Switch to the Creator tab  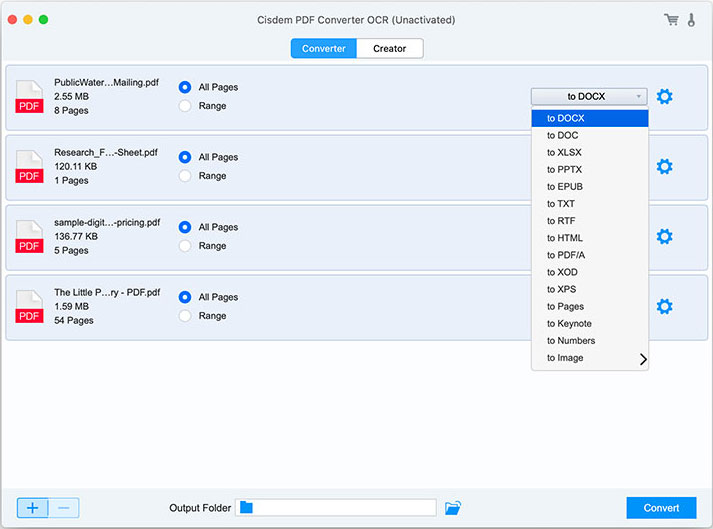point(390,48)
